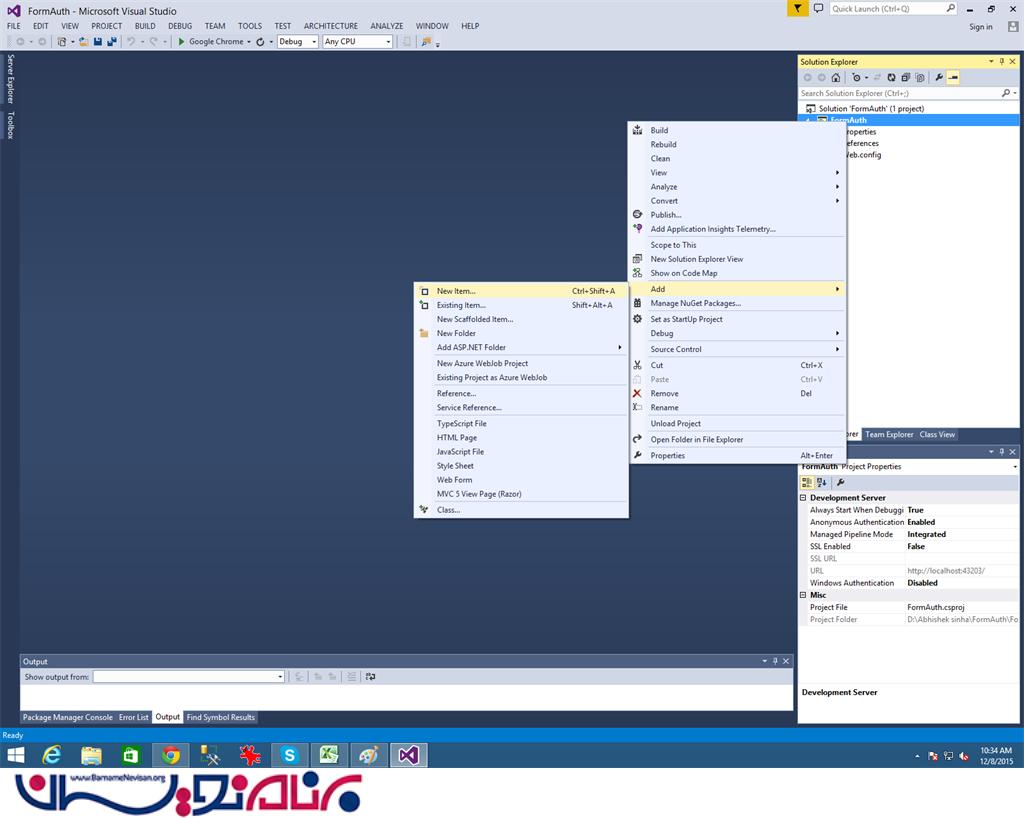Open Internet Explorer from the taskbar
The height and width of the screenshot is (818, 1024).
[52, 755]
